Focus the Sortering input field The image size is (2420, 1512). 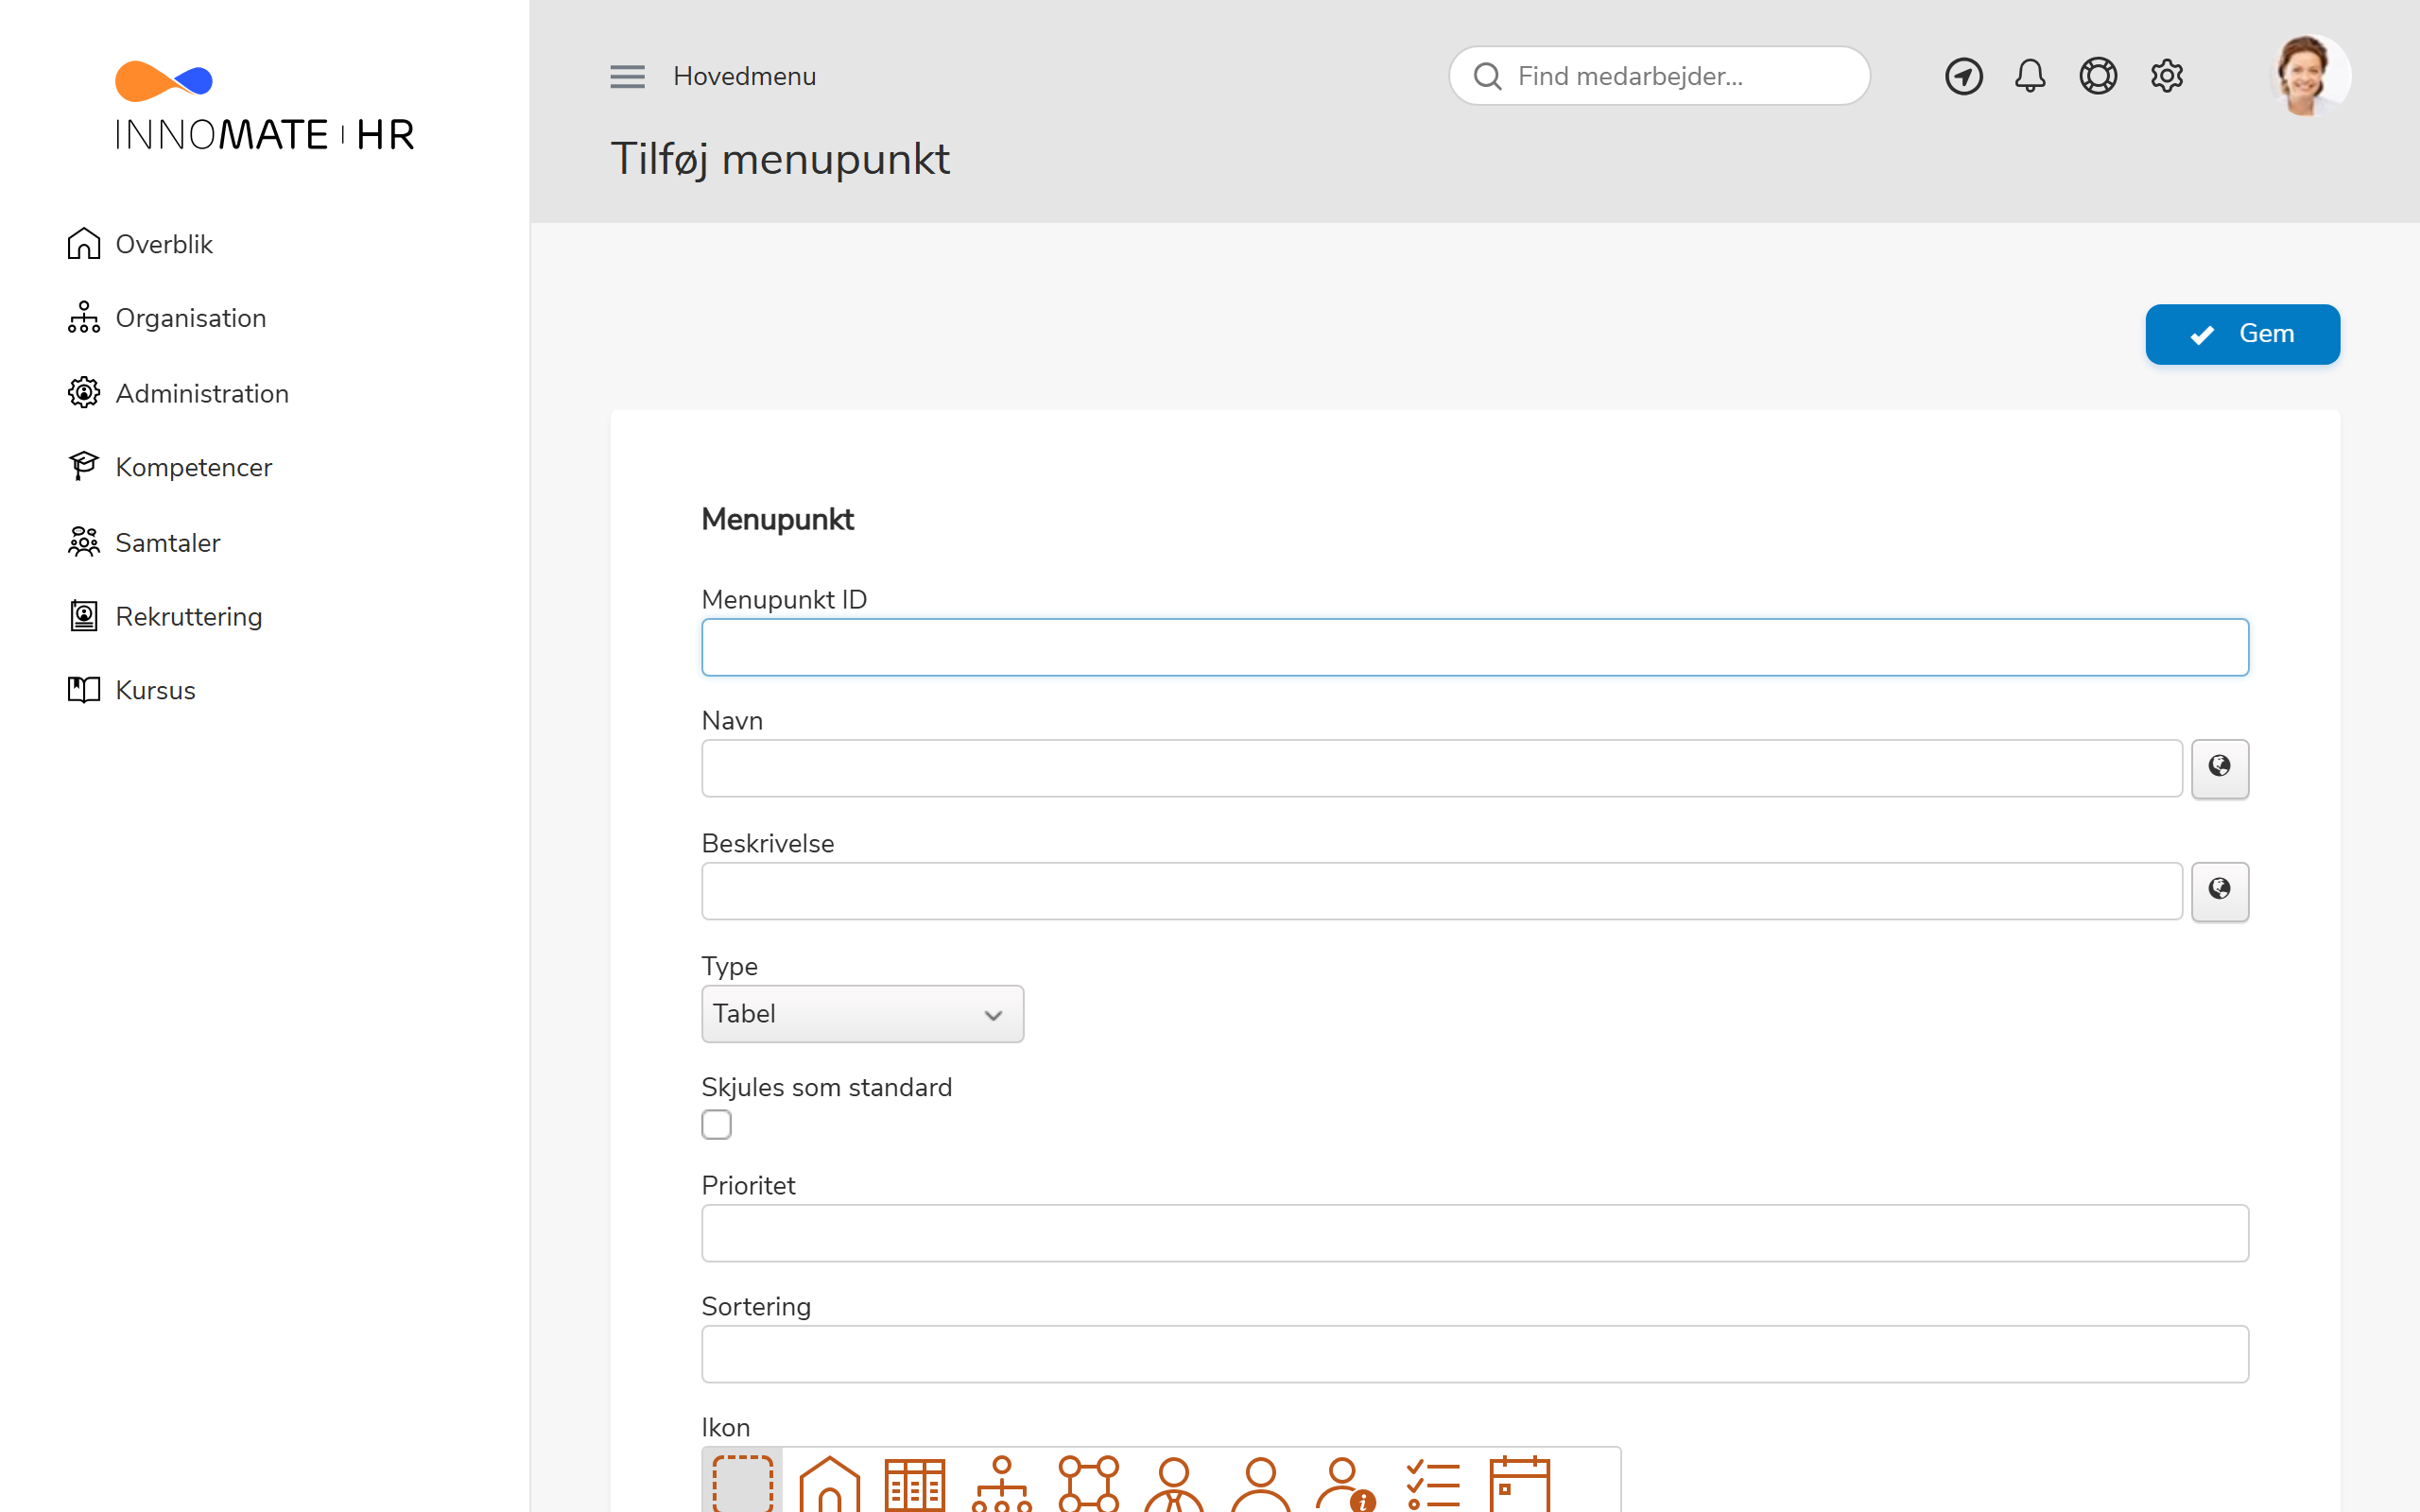(1475, 1354)
